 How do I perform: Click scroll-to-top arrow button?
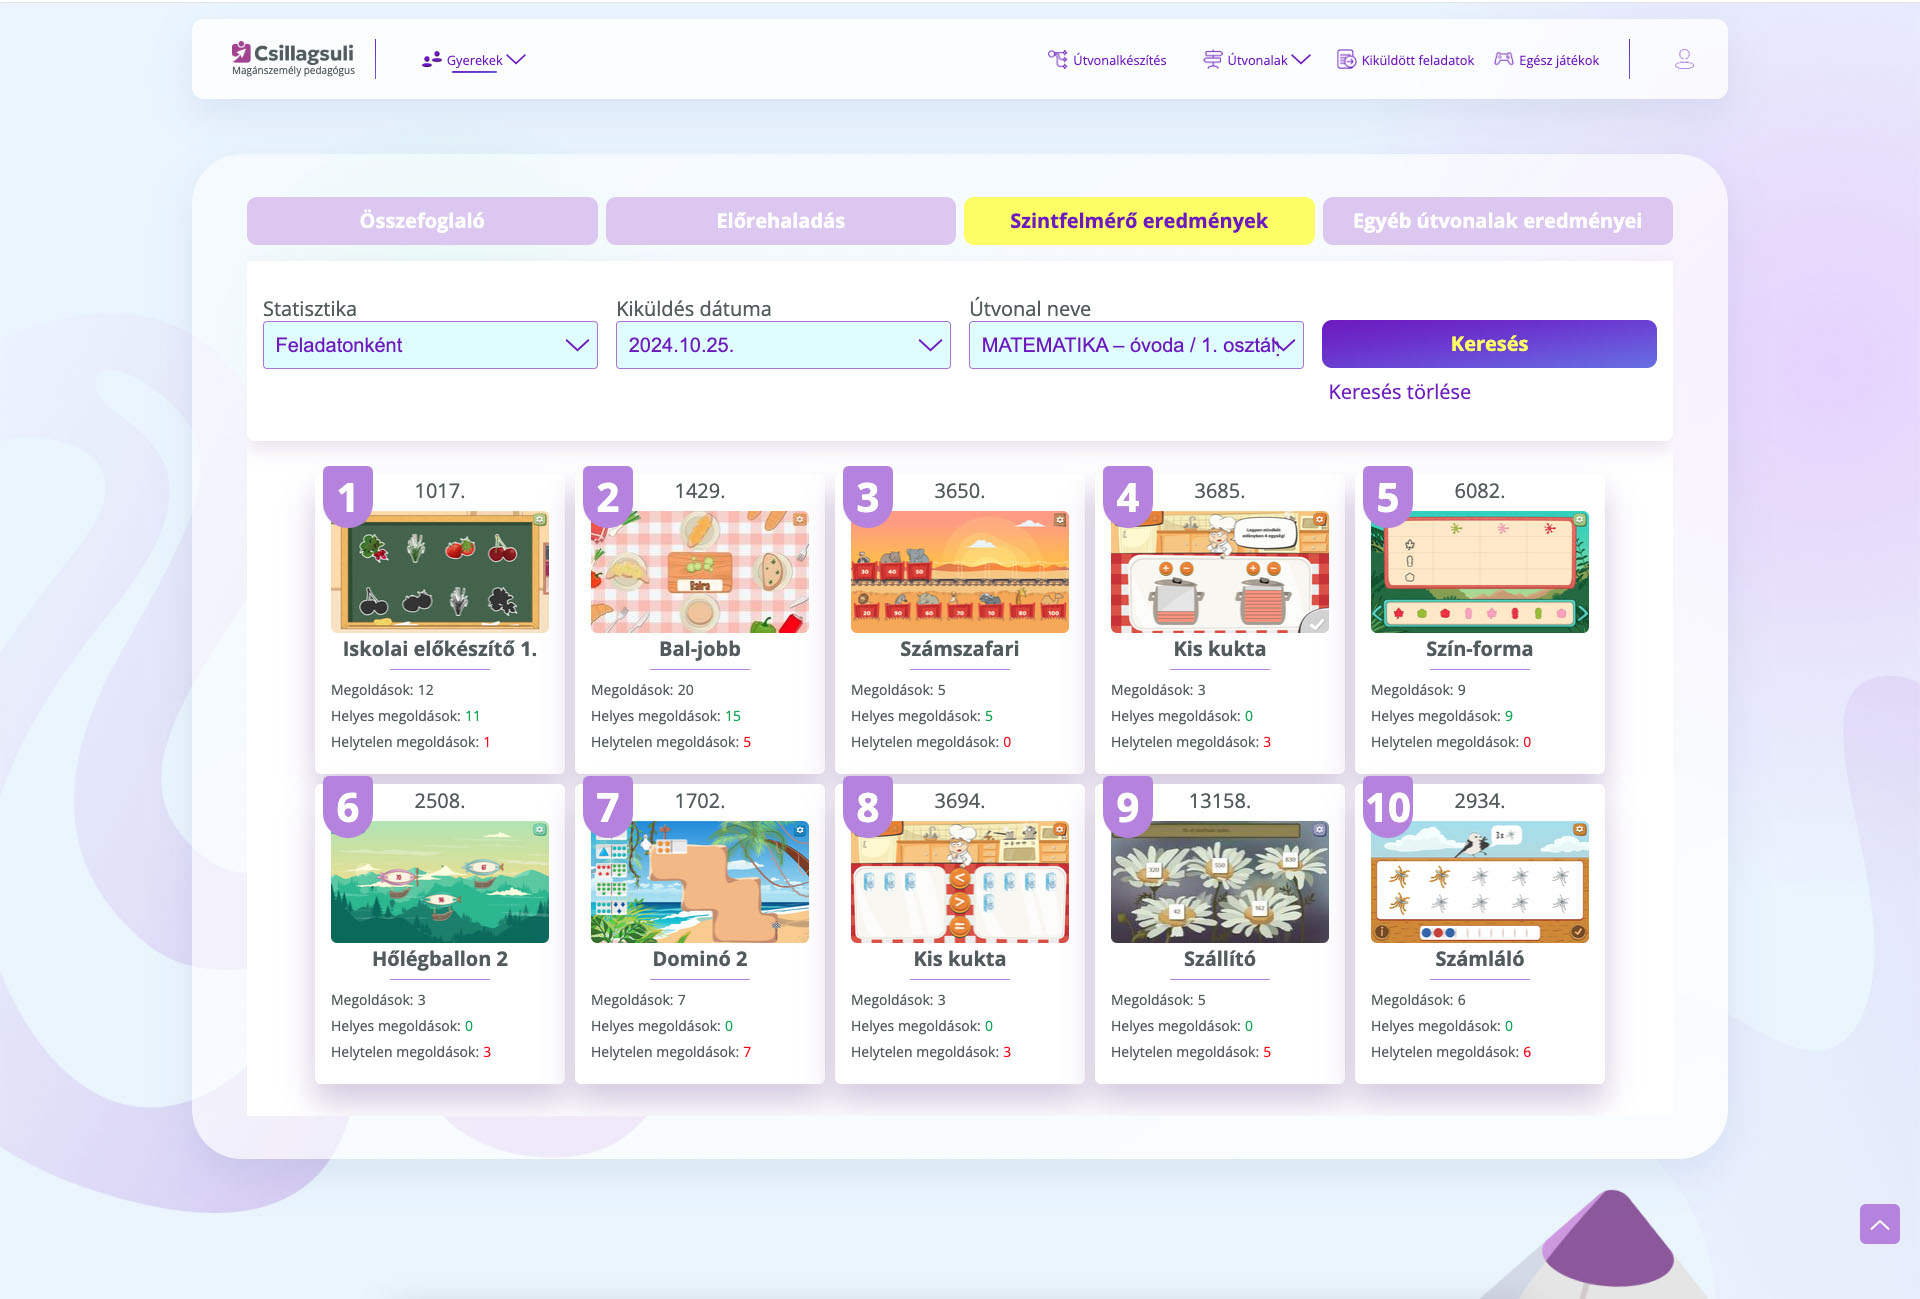[1879, 1224]
